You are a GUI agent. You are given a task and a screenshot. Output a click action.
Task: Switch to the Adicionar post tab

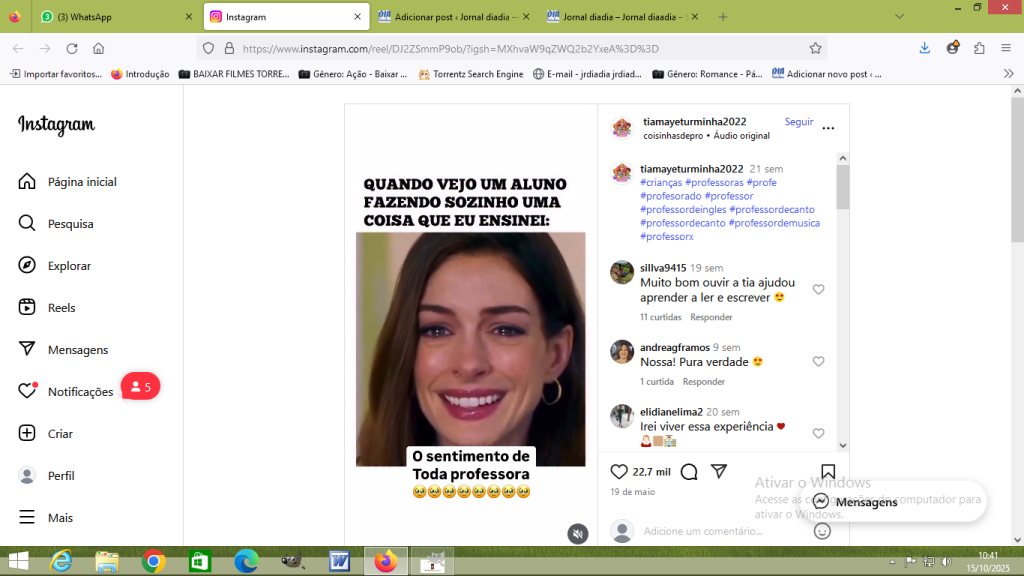click(x=456, y=17)
